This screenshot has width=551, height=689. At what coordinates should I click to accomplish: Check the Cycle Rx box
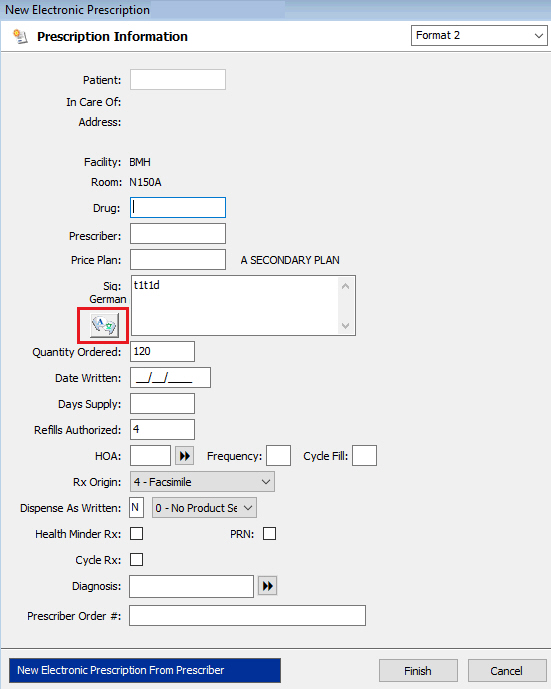tap(137, 560)
